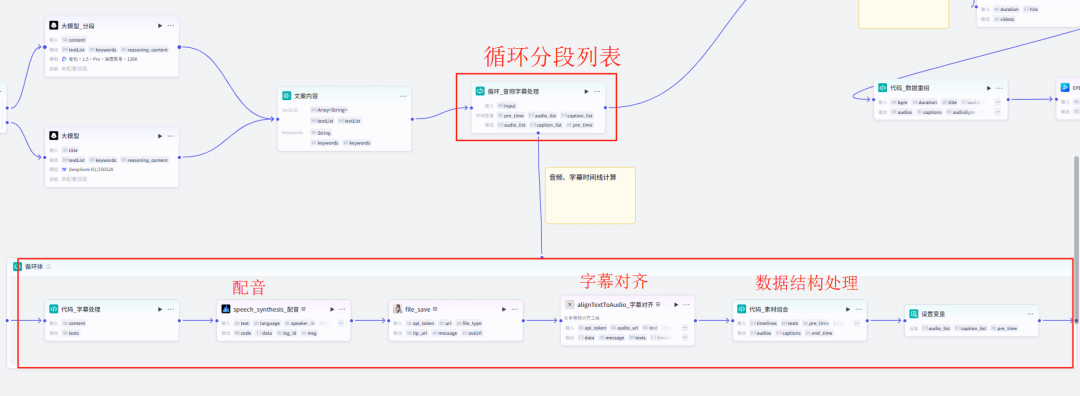The image size is (1080, 396).
Task: Expand hidden output variables of 代码_数据重组
Action: [998, 112]
